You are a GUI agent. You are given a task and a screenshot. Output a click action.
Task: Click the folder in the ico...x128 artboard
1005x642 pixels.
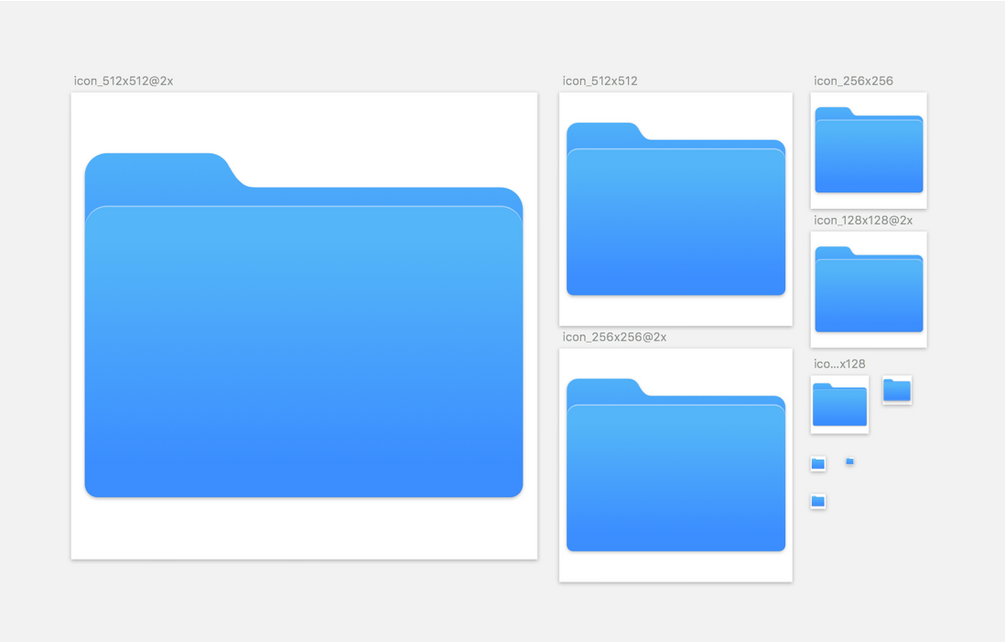(840, 404)
